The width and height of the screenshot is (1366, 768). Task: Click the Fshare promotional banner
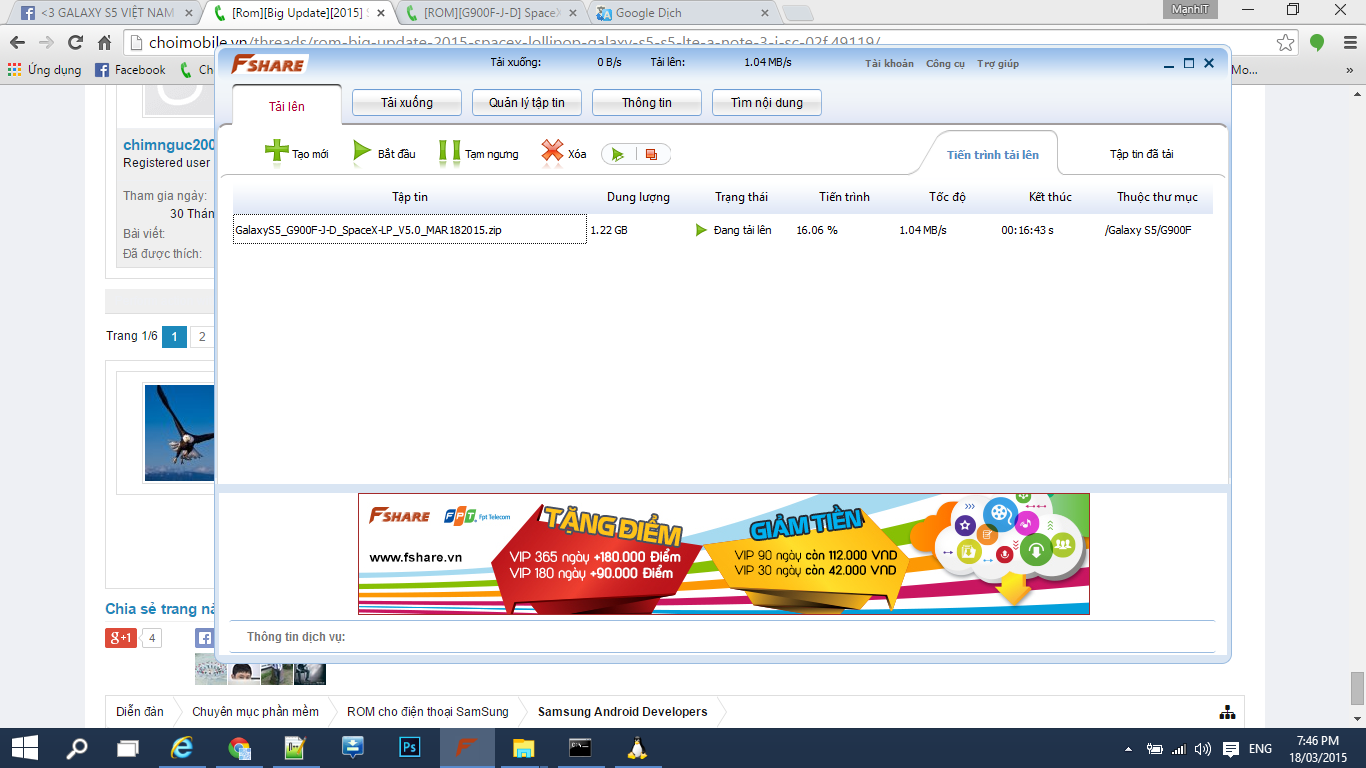[724, 554]
